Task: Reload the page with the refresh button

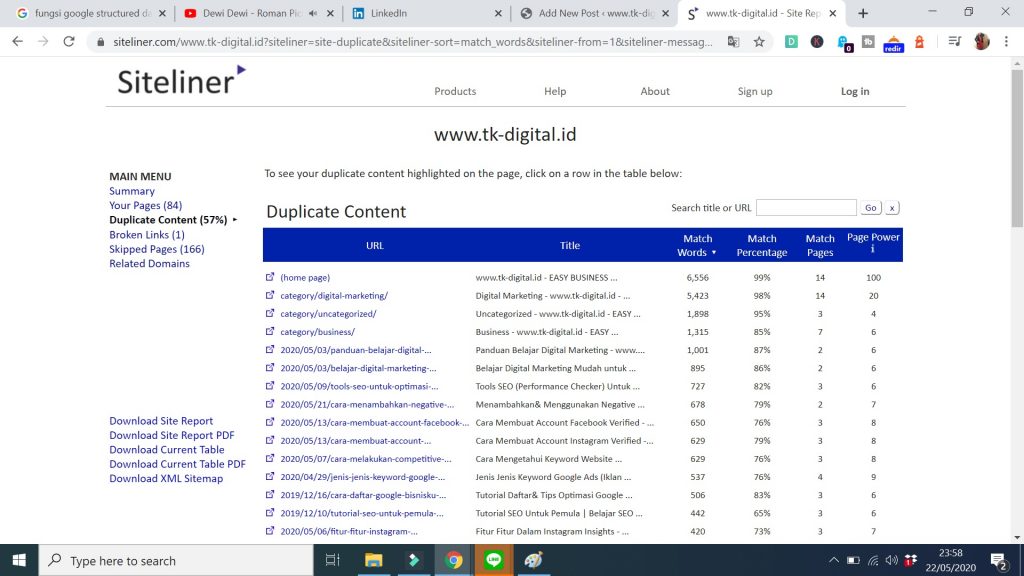Action: pos(69,42)
